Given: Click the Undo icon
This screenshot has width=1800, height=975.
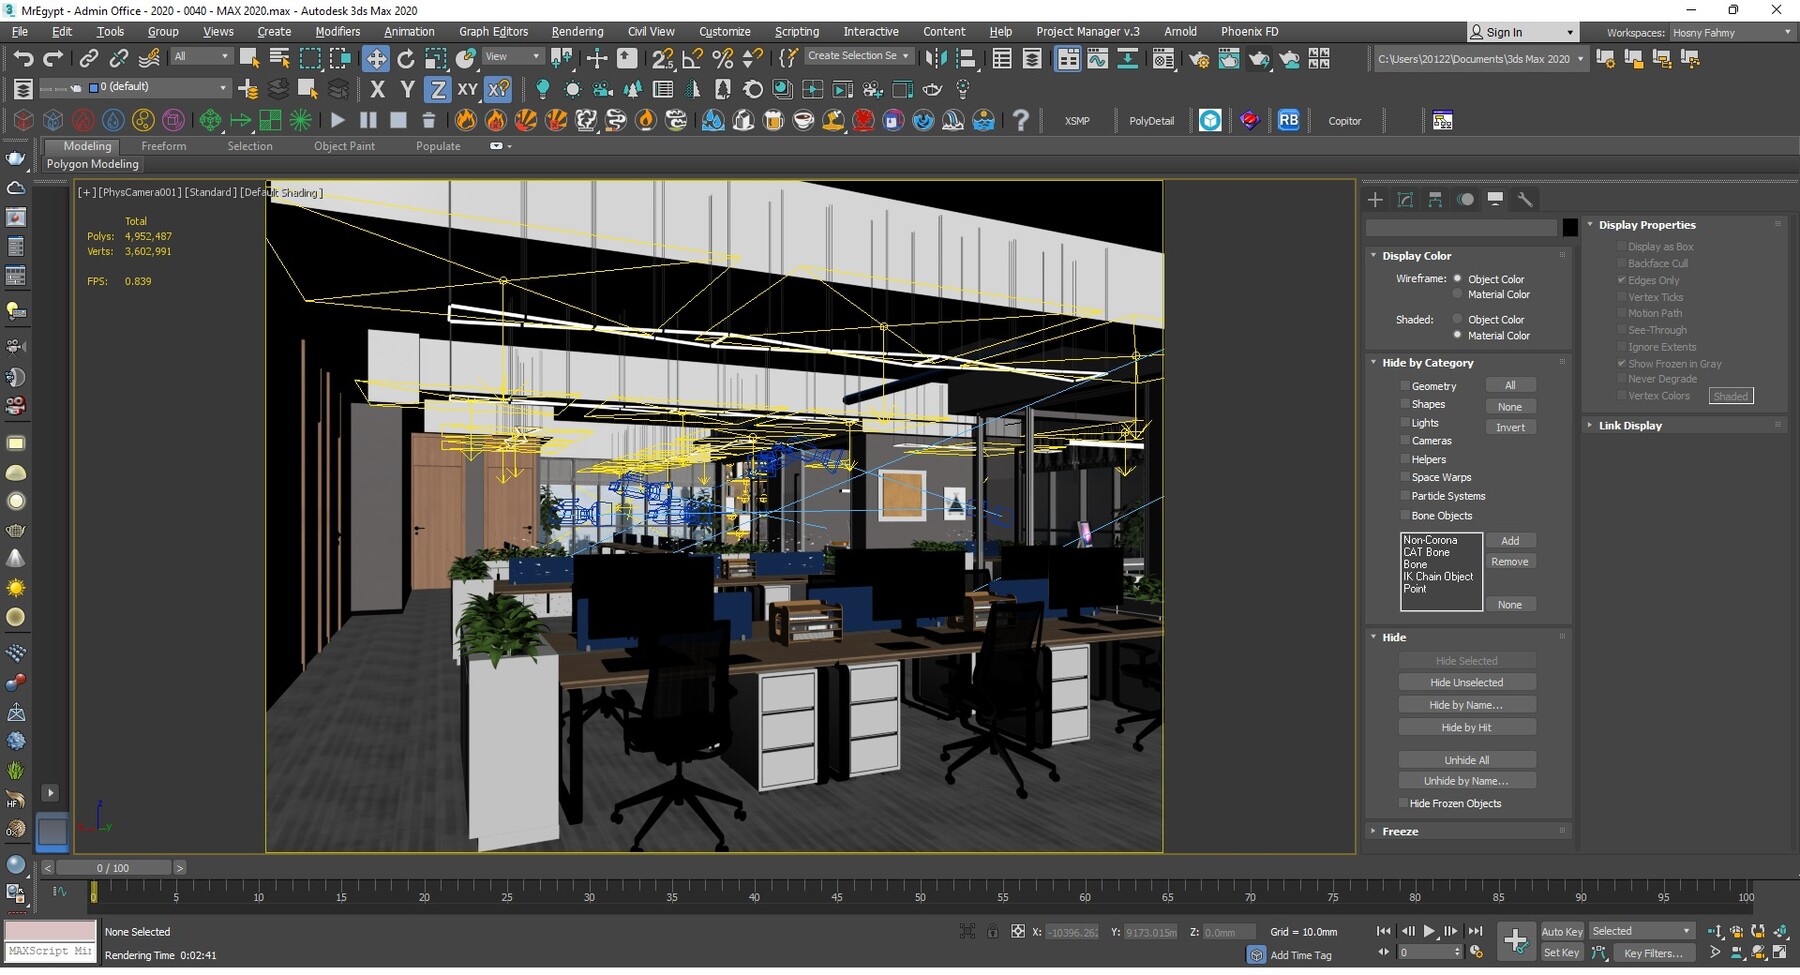Looking at the screenshot, I should coord(24,58).
